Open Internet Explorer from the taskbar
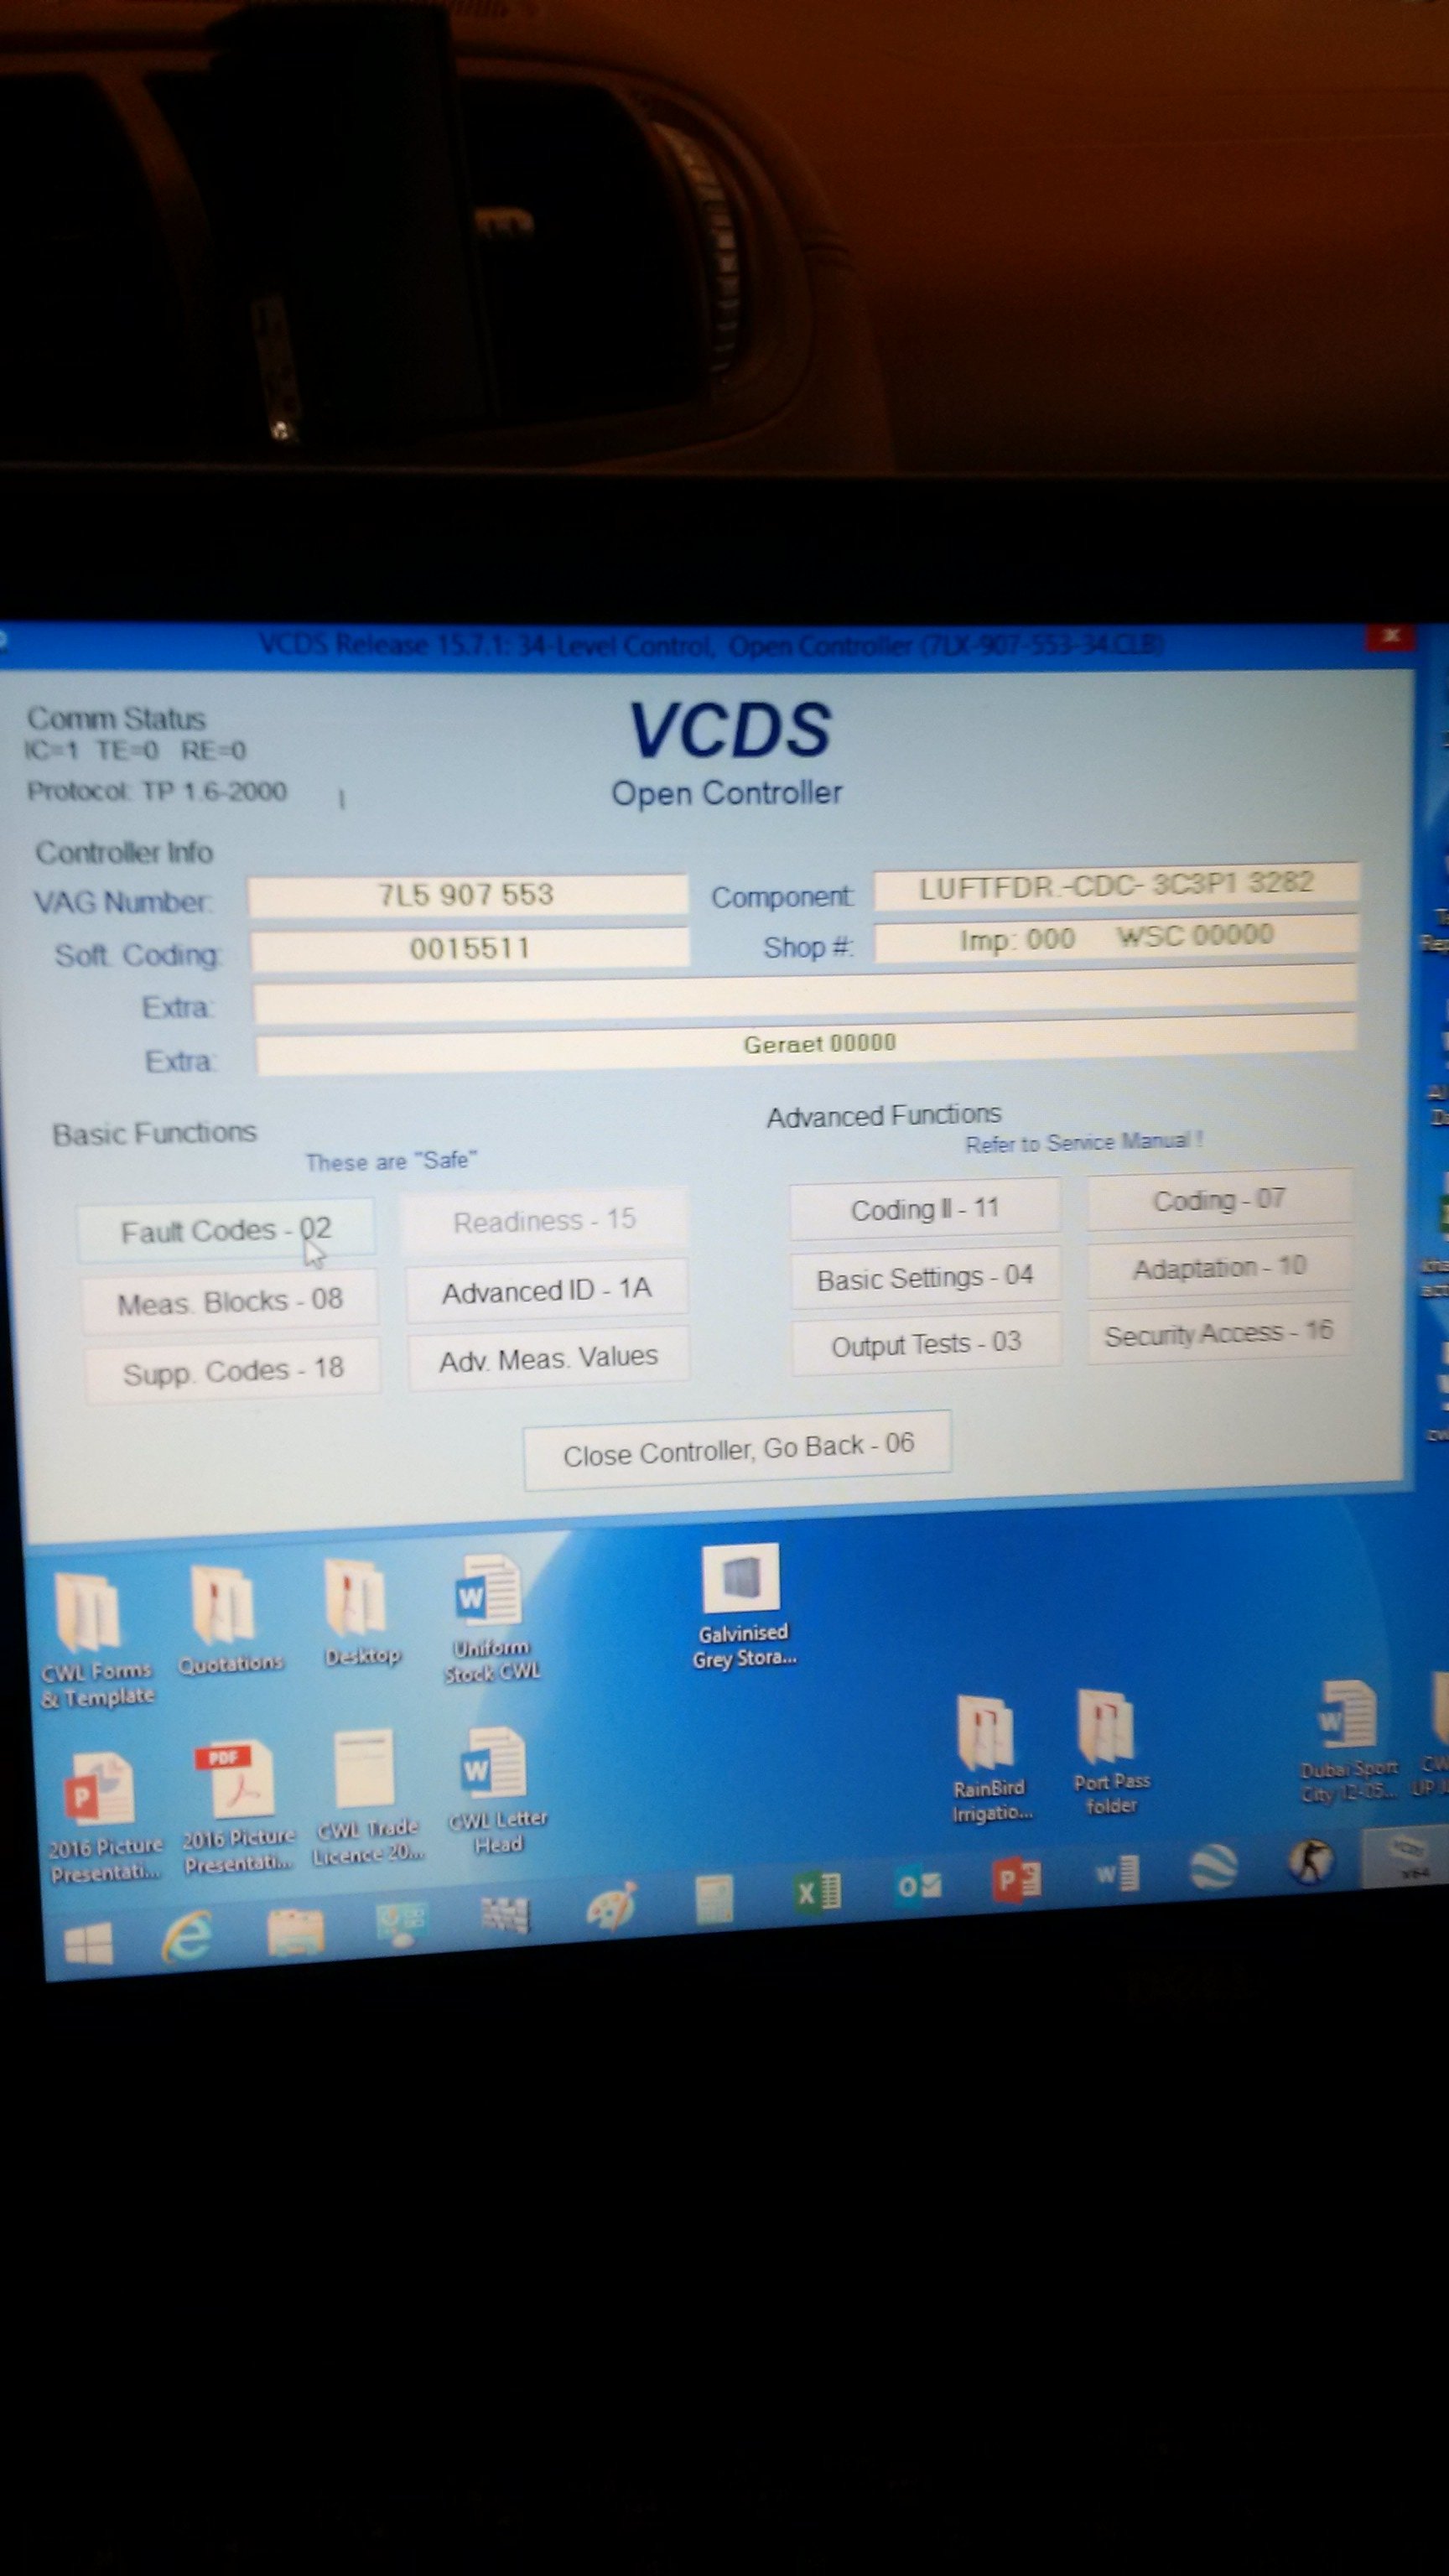Viewport: 1449px width, 2576px height. (187, 1937)
